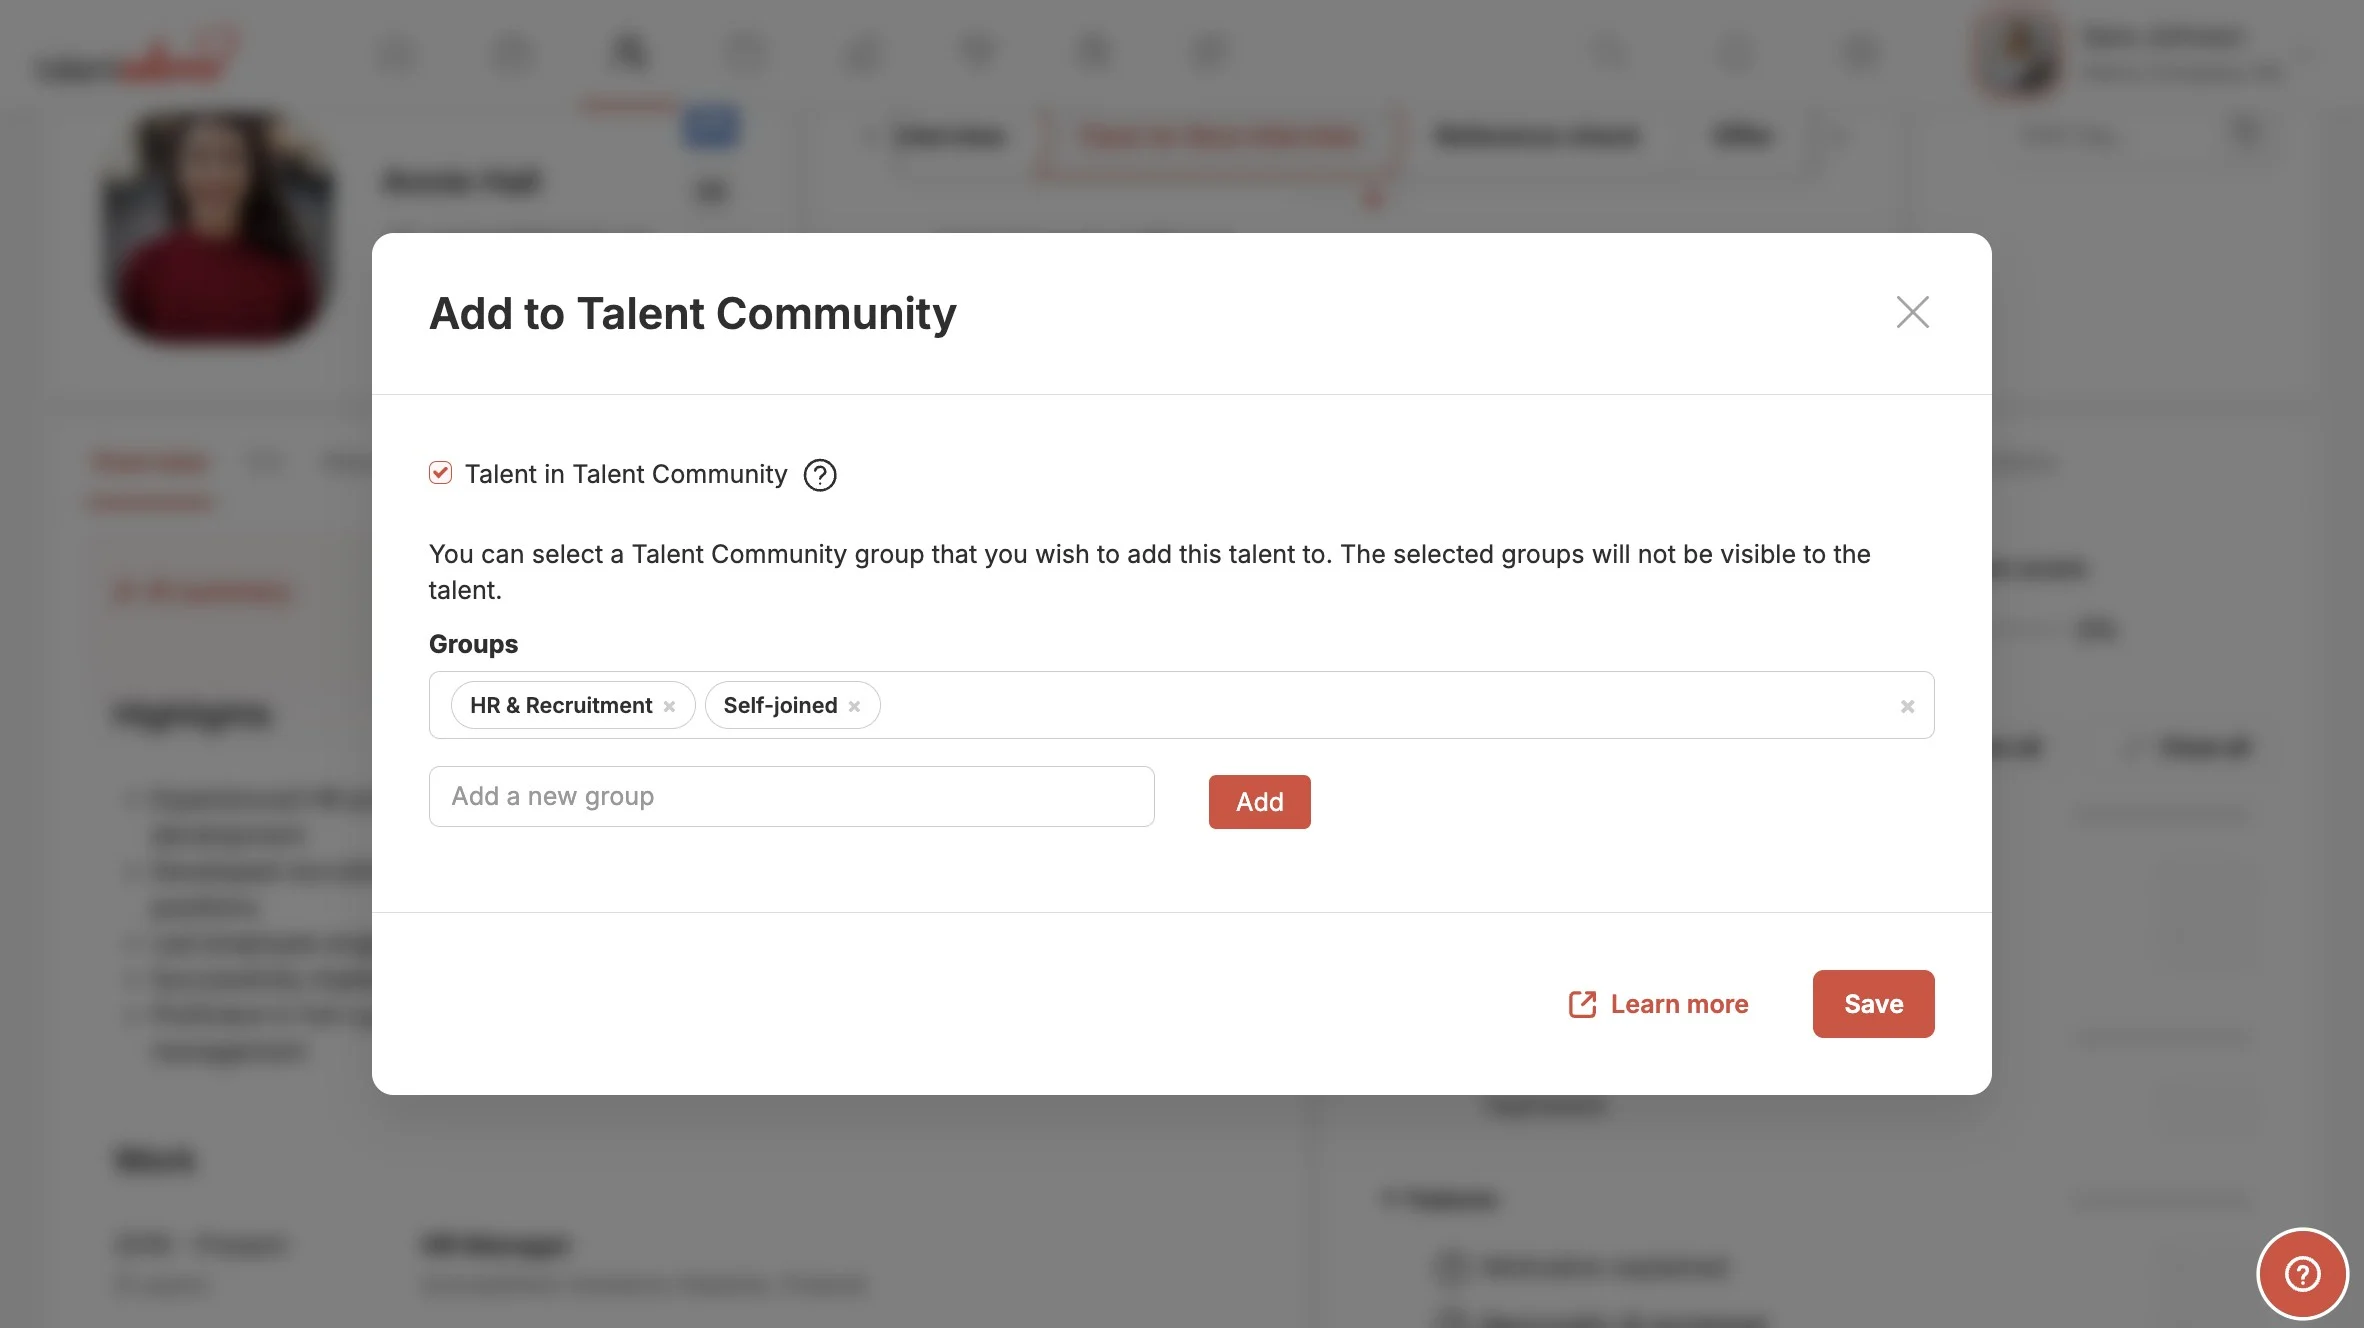Click the help question mark beside checkbox
This screenshot has width=2364, height=1328.
[x=820, y=475]
